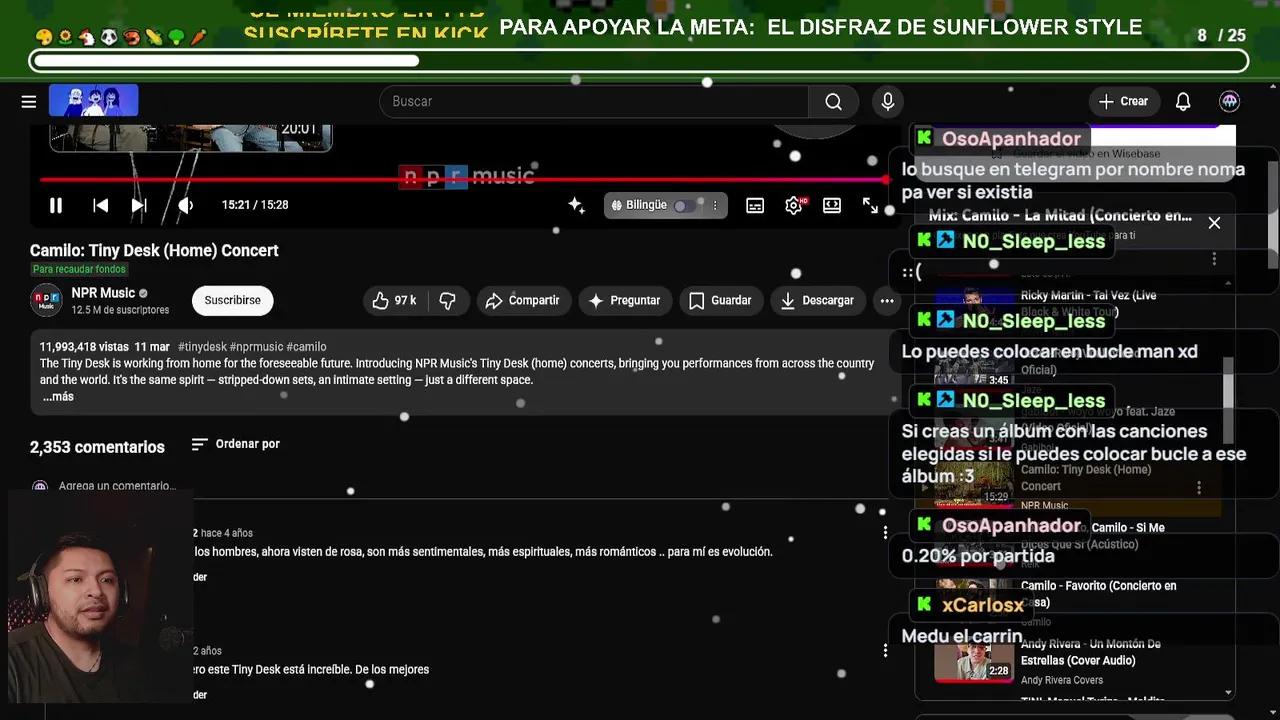The height and width of the screenshot is (720, 1280).
Task: Open the notifications bell
Action: pos(1183,101)
